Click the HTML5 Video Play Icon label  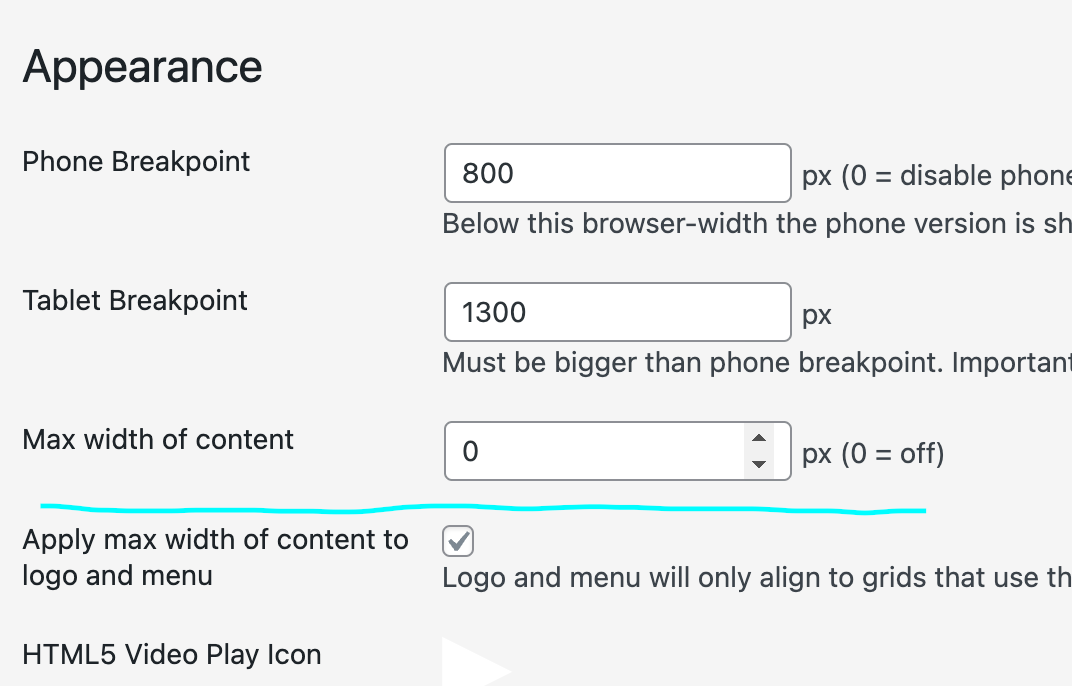[172, 654]
